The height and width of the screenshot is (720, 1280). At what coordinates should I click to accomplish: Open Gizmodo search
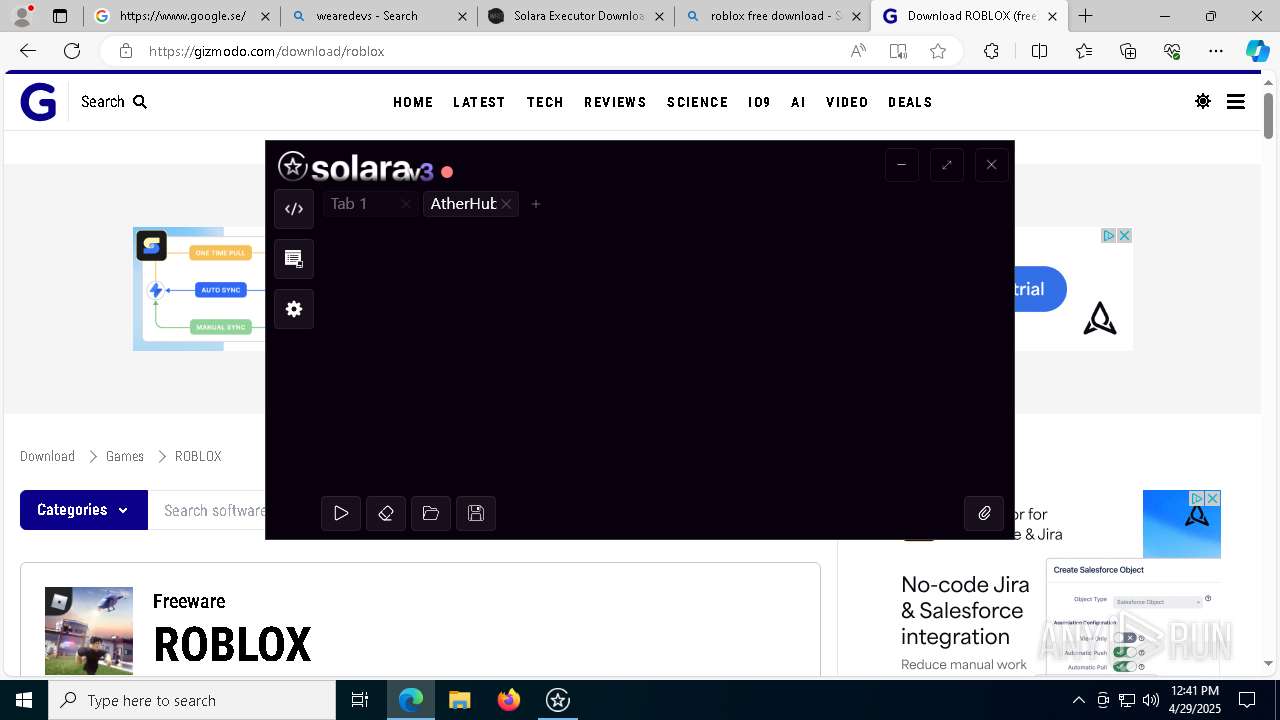tap(114, 102)
